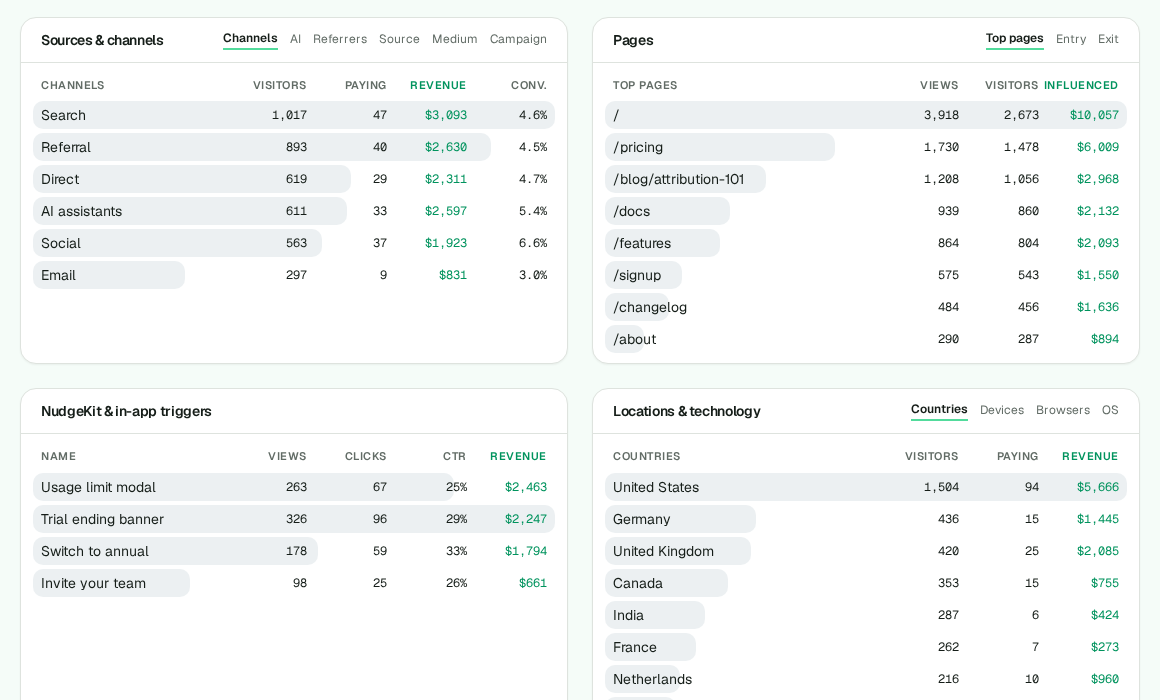Screen dimensions: 1160x700
Task: Click United States revenue $5,666
Action: [x=1098, y=487]
